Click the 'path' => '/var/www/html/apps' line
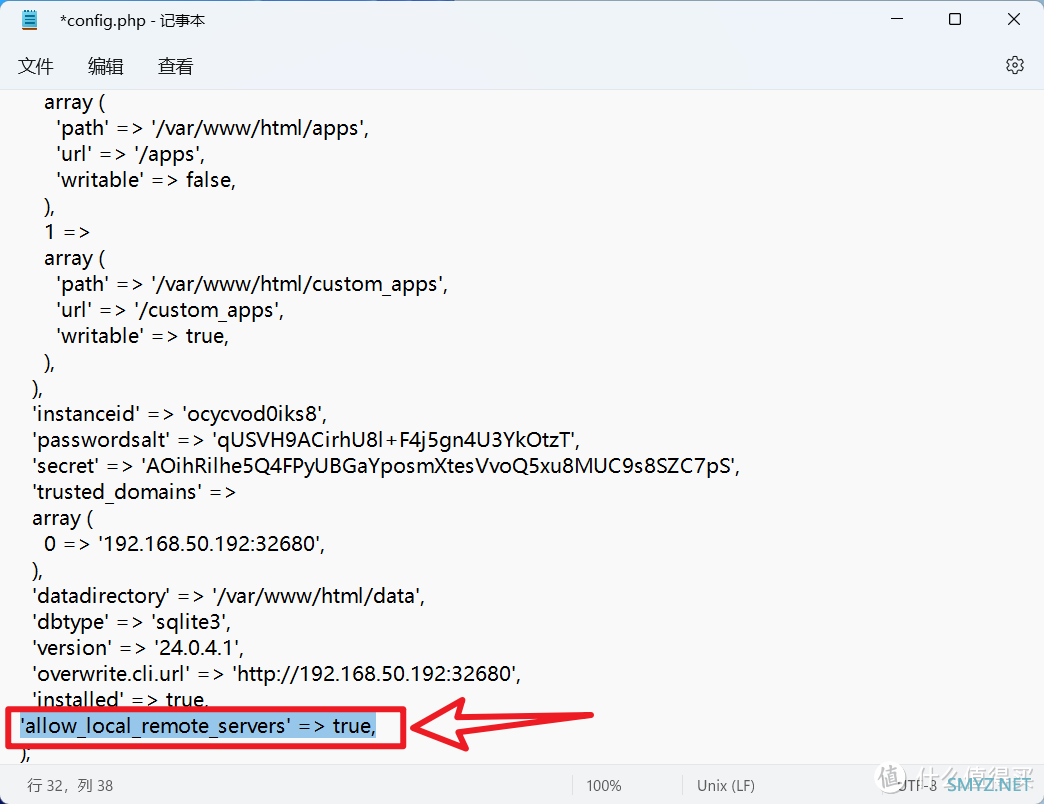 pyautogui.click(x=212, y=128)
